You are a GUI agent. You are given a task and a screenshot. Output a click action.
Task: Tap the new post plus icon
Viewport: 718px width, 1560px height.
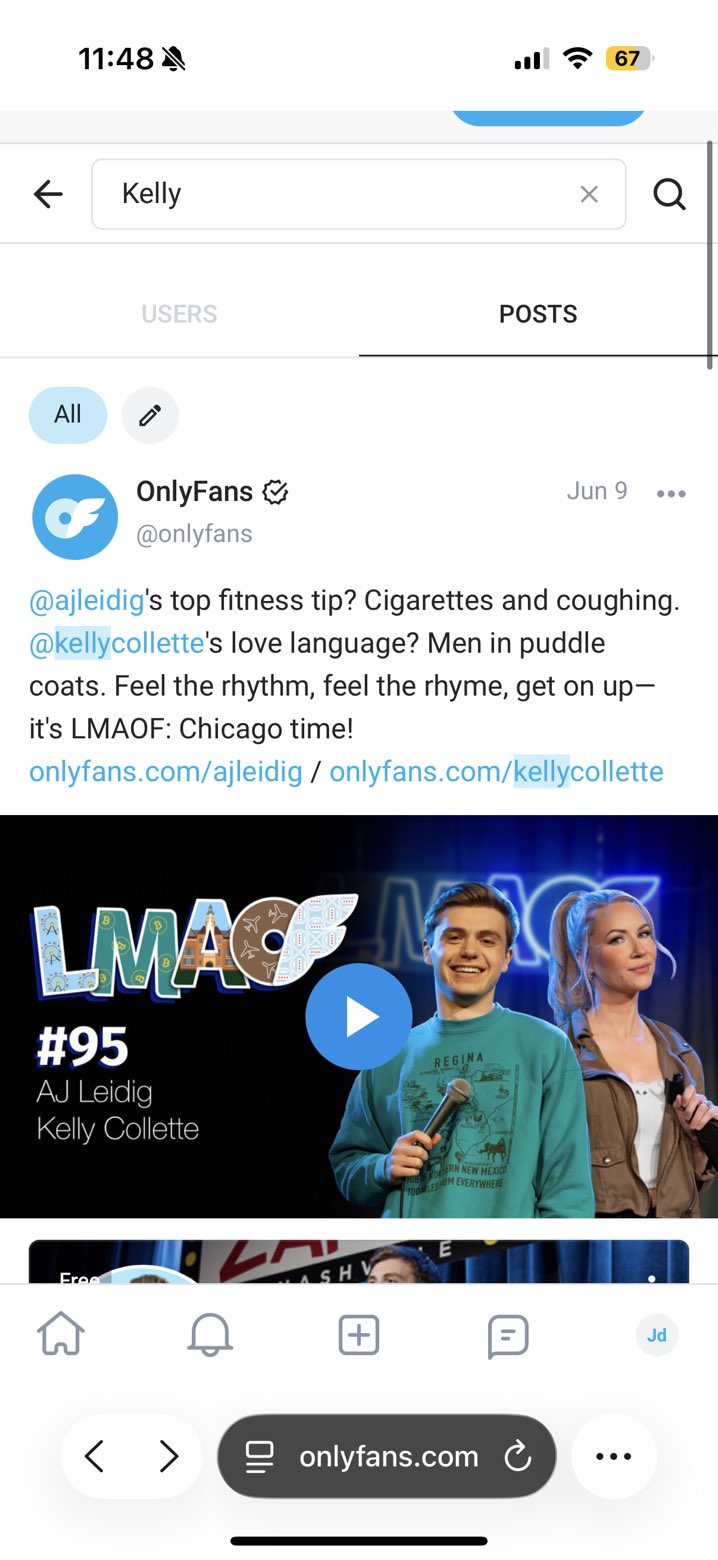(358, 1335)
